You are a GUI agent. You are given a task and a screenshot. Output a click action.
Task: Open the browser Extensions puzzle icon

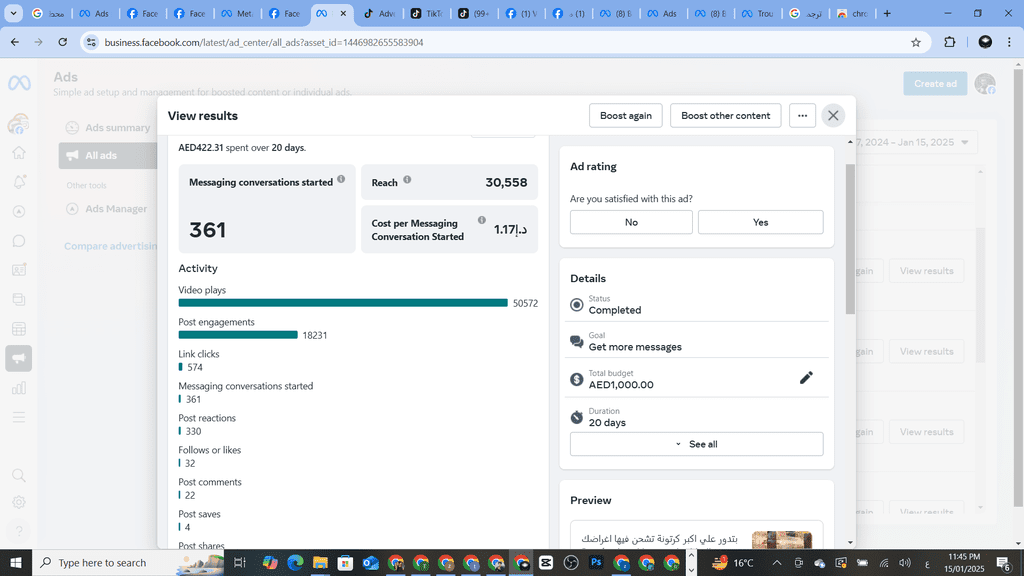950,43
